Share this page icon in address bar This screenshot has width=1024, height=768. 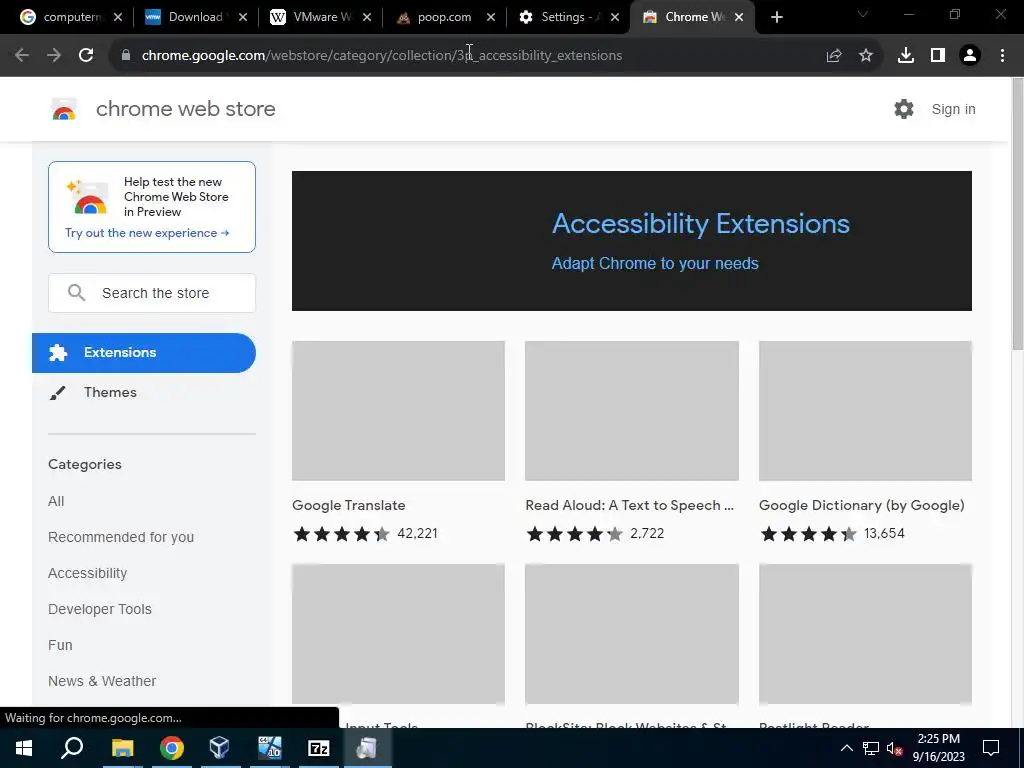pos(834,56)
